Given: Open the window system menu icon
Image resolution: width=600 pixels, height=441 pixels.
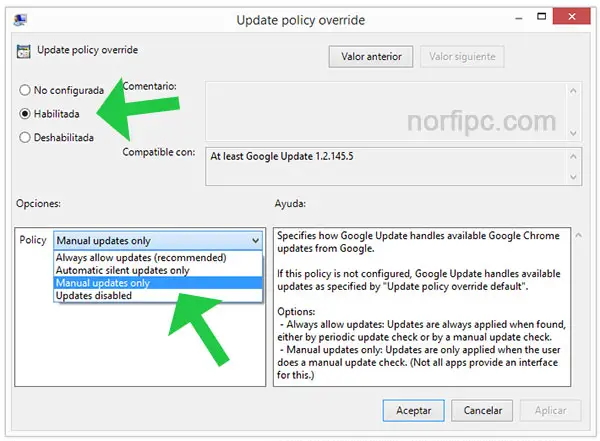Looking at the screenshot, I should (20, 19).
